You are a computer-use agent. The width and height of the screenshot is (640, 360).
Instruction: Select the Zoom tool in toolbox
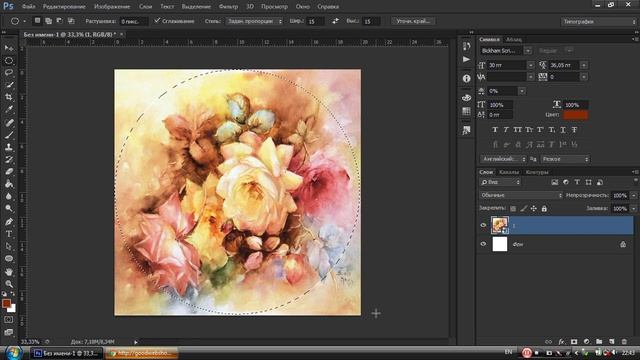(9, 284)
